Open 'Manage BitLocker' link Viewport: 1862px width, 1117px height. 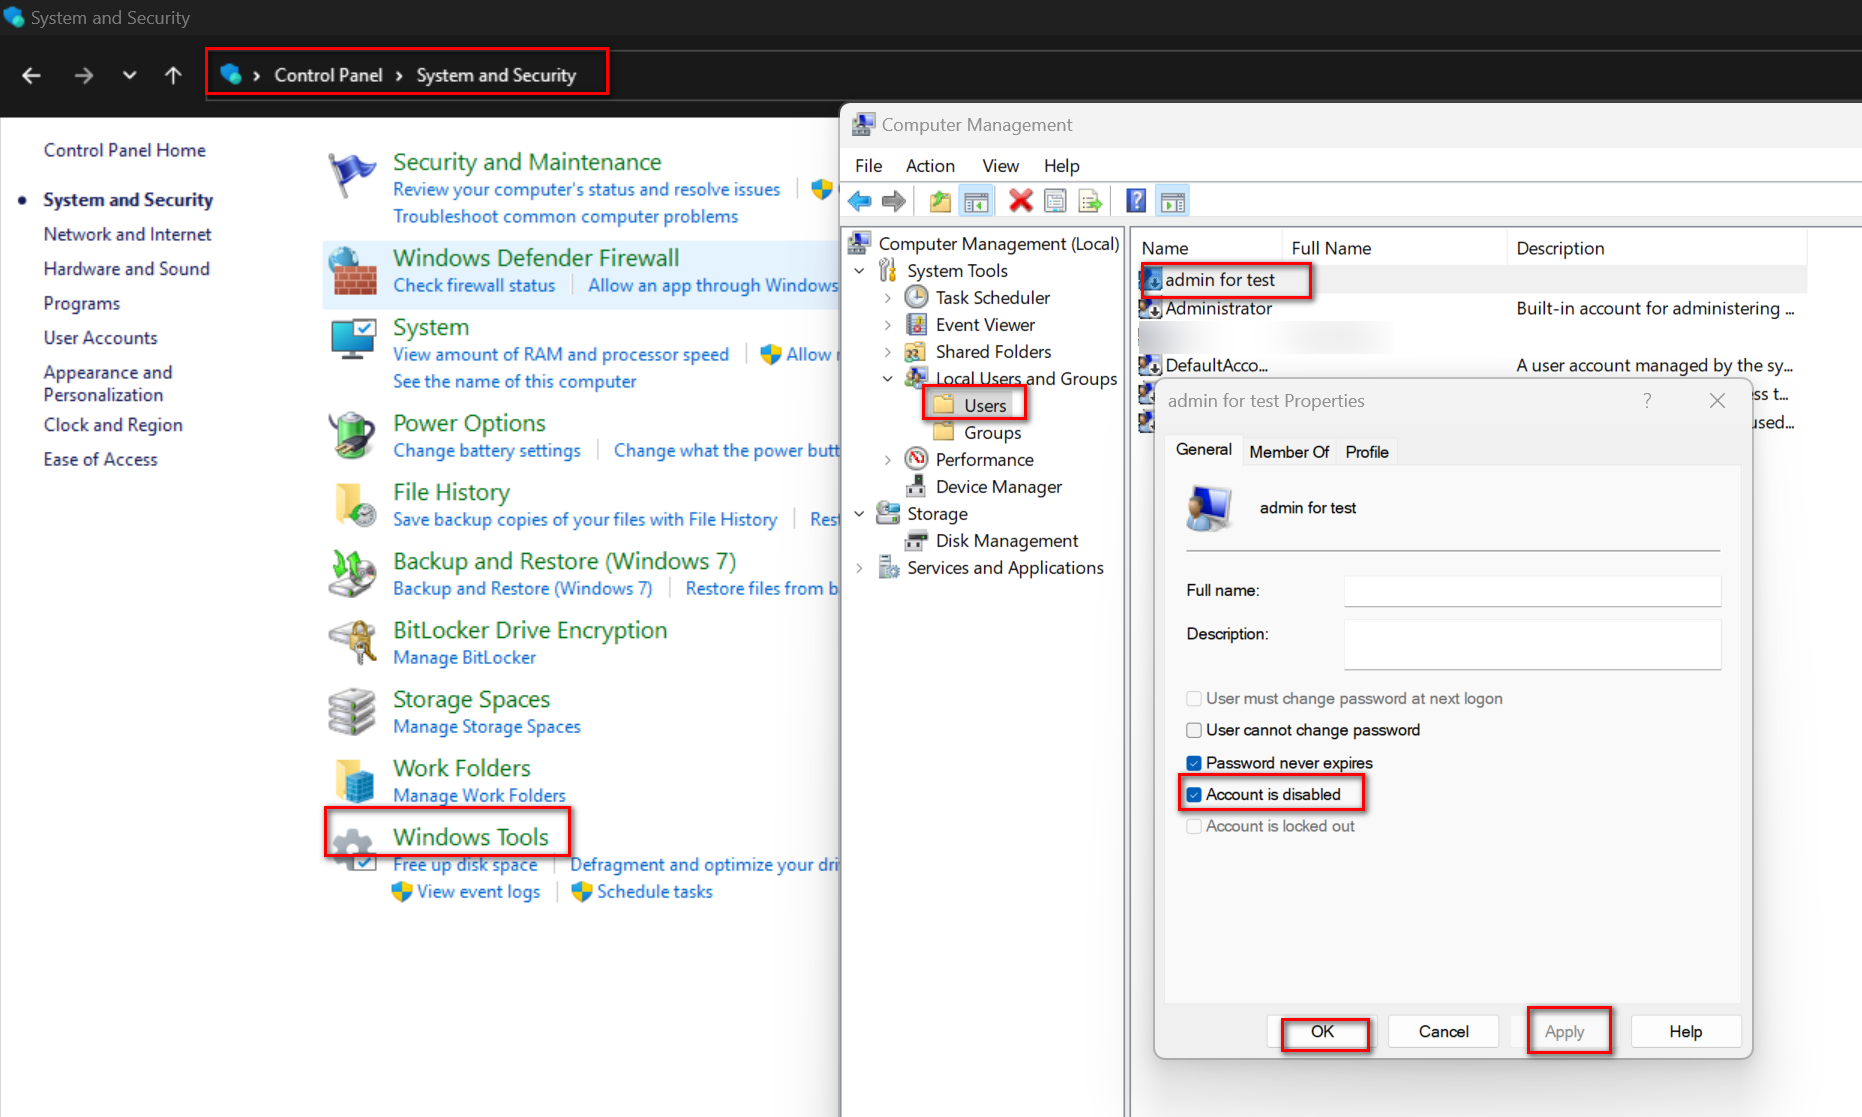pyautogui.click(x=464, y=658)
